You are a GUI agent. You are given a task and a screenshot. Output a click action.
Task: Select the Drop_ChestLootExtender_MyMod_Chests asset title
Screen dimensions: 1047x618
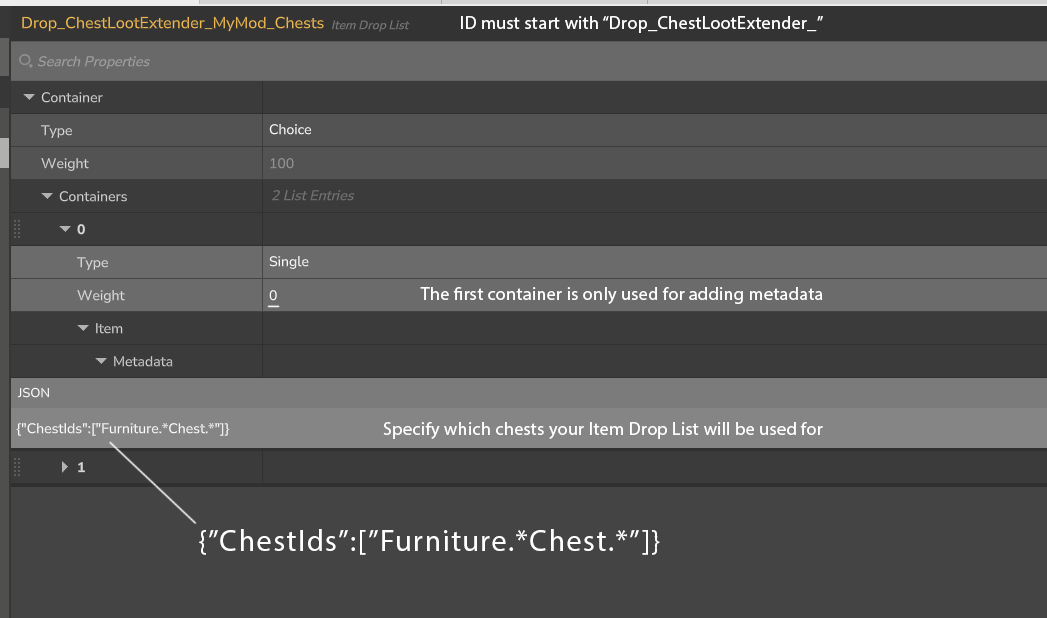point(172,23)
